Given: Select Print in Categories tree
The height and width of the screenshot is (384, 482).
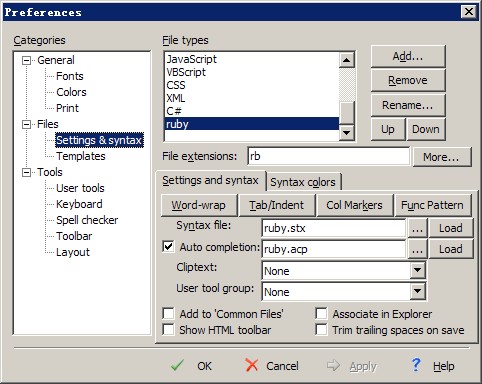Looking at the screenshot, I should coord(67,108).
